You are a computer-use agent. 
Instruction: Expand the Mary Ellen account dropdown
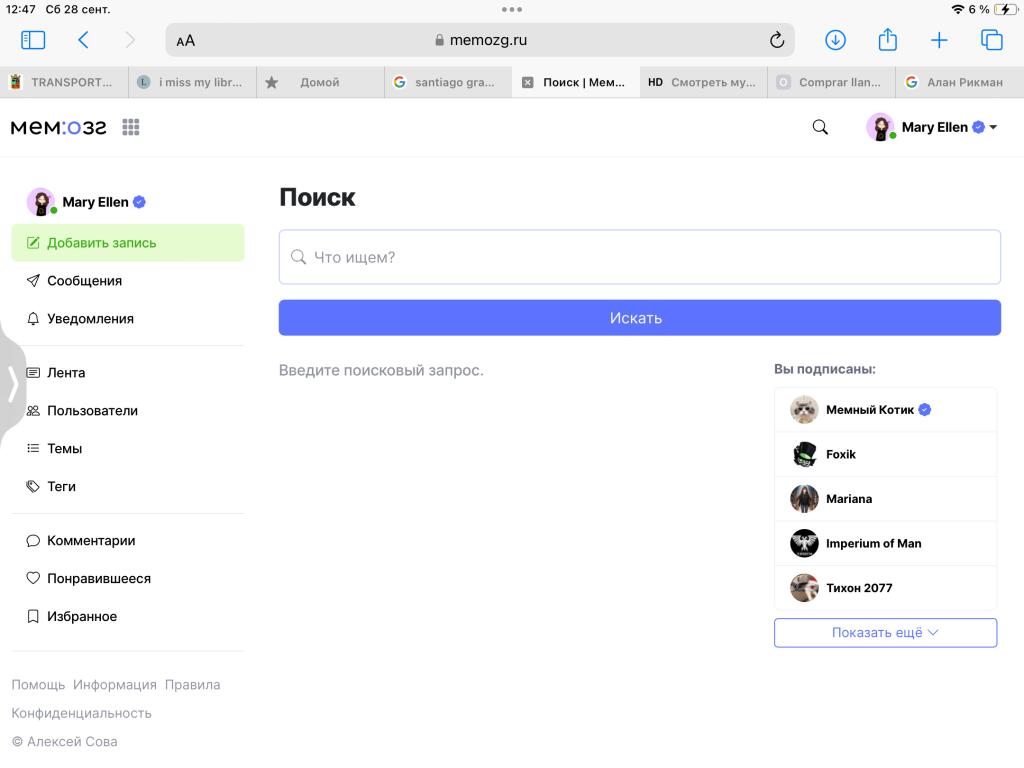(x=993, y=127)
